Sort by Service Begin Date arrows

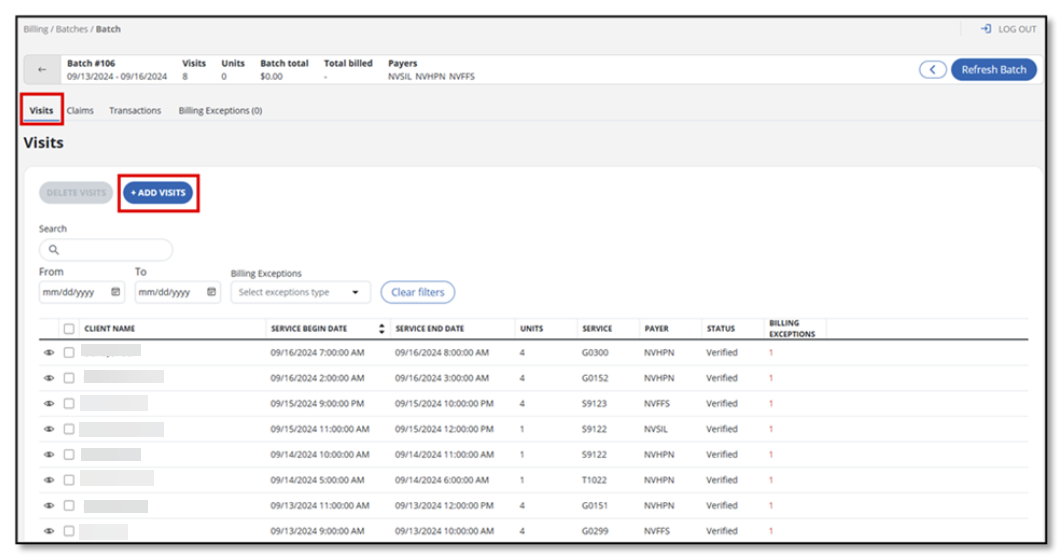click(x=381, y=329)
